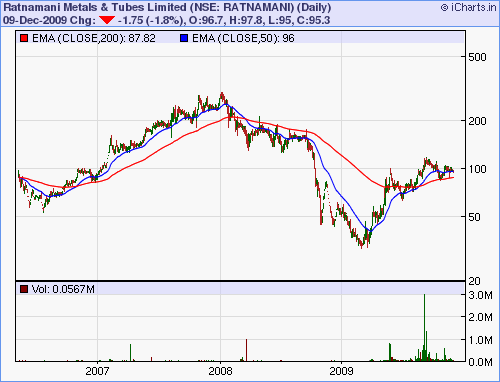Viewport: 500px width, 382px height.
Task: Click the 500 price axis label
Action: [477, 57]
